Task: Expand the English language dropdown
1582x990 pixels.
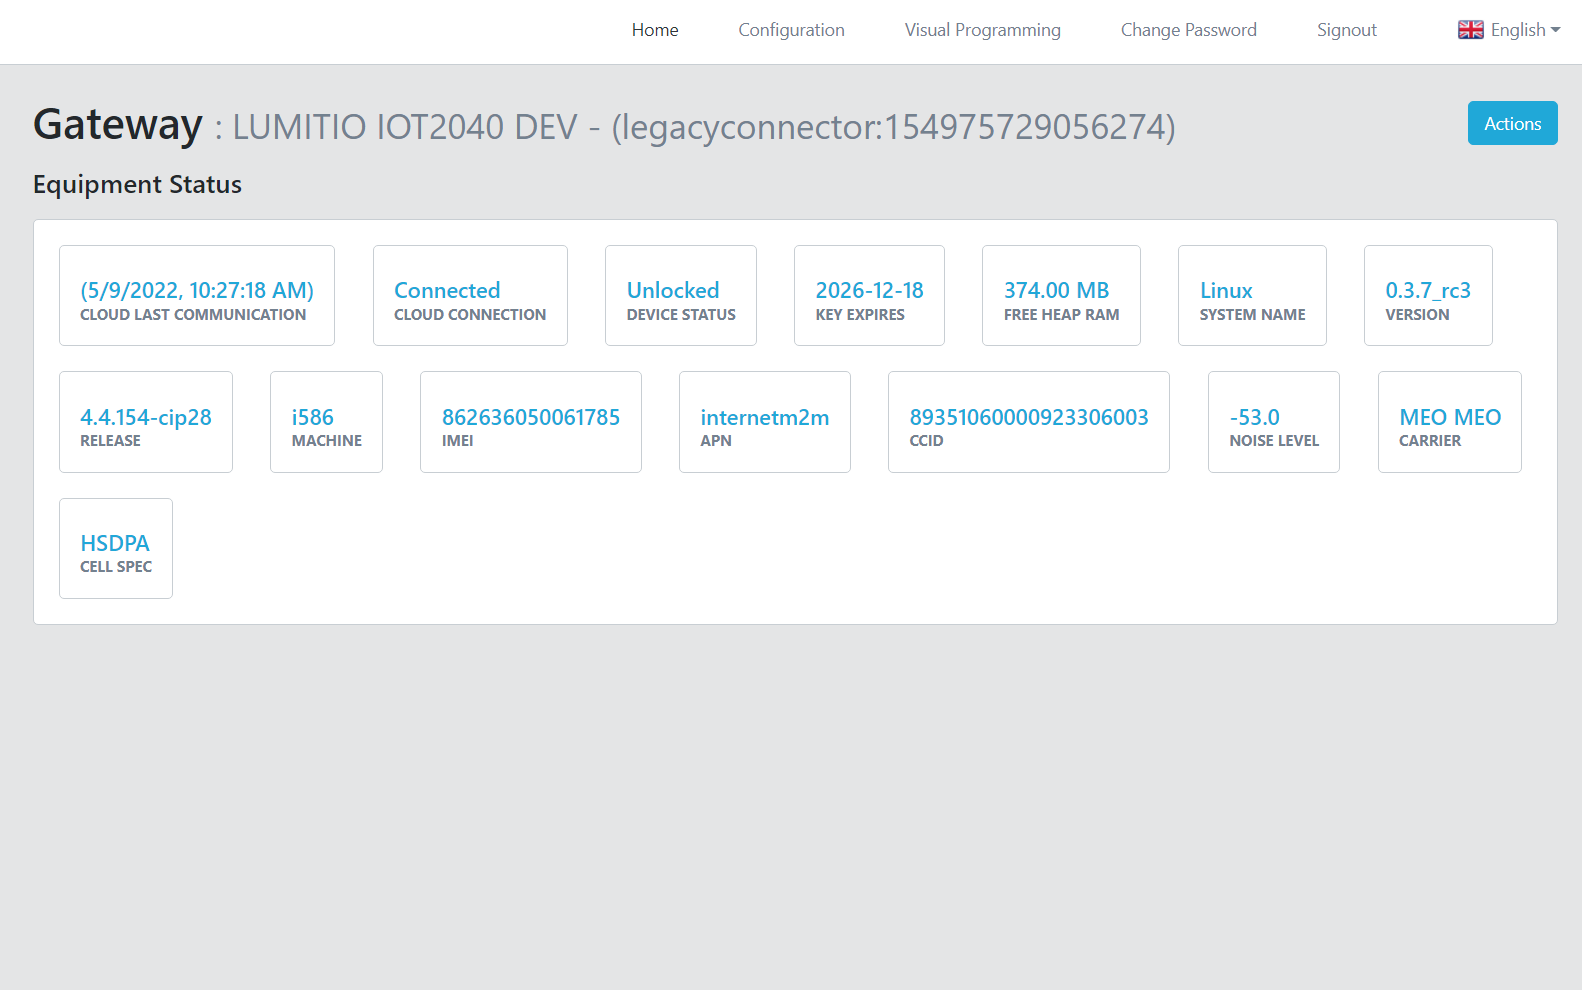Action: click(x=1509, y=30)
